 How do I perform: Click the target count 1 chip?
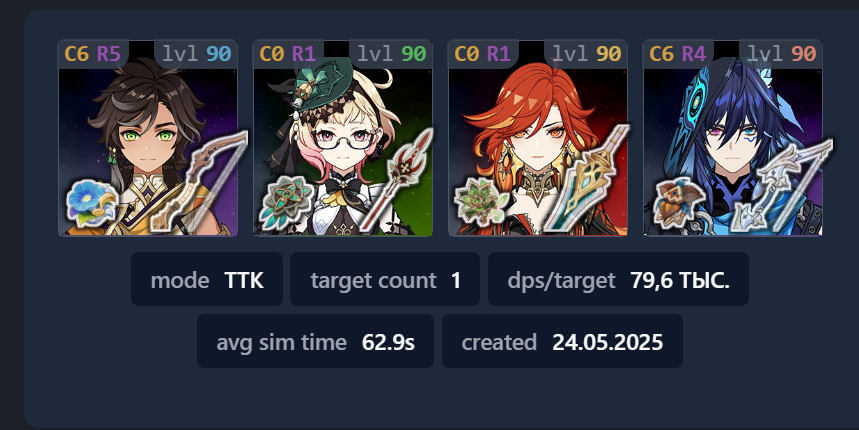tap(385, 279)
